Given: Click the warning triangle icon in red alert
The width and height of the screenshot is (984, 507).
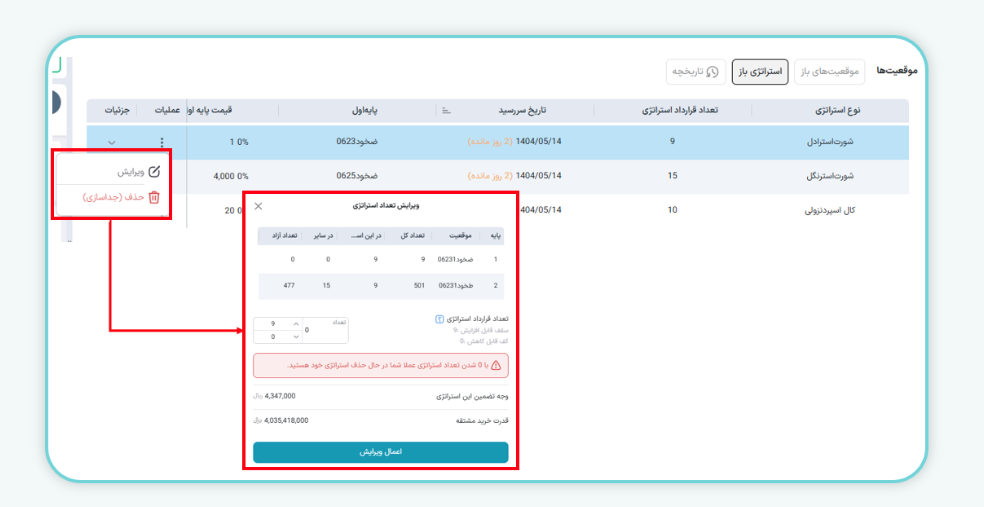Looking at the screenshot, I should click(x=496, y=365).
